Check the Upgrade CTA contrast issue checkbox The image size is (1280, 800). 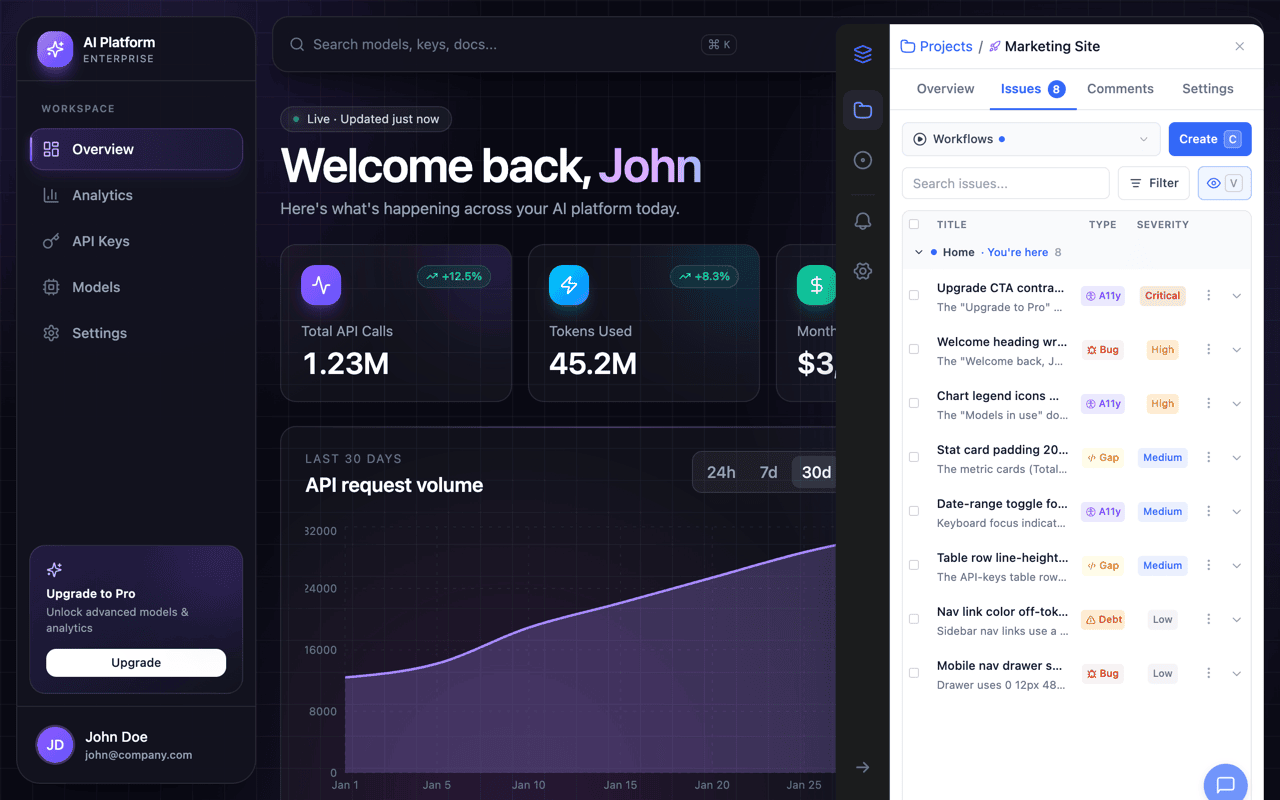(x=914, y=296)
